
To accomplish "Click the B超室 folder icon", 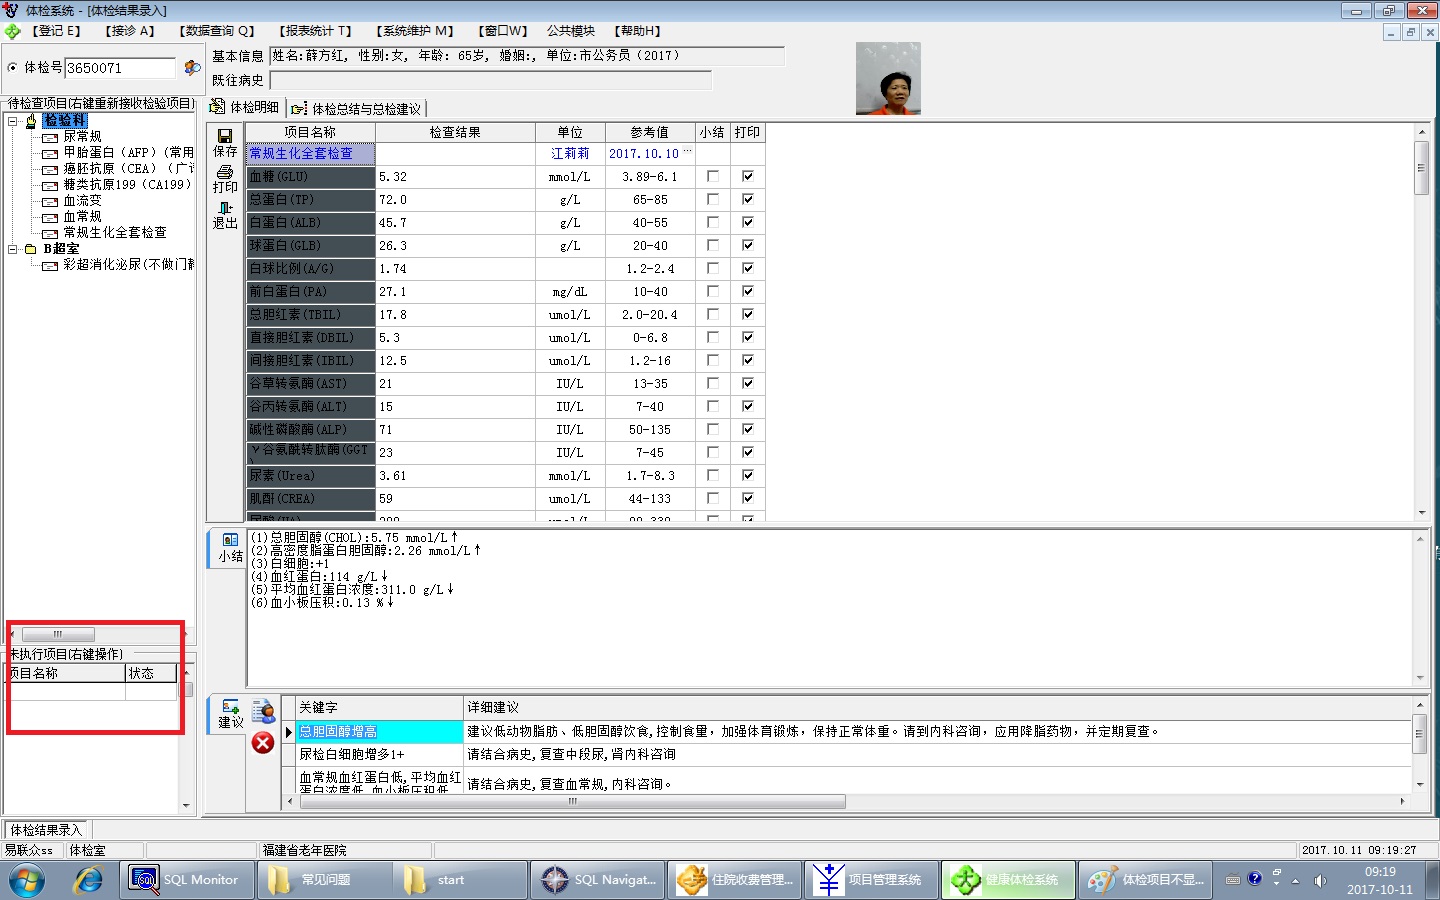I will click(x=31, y=248).
